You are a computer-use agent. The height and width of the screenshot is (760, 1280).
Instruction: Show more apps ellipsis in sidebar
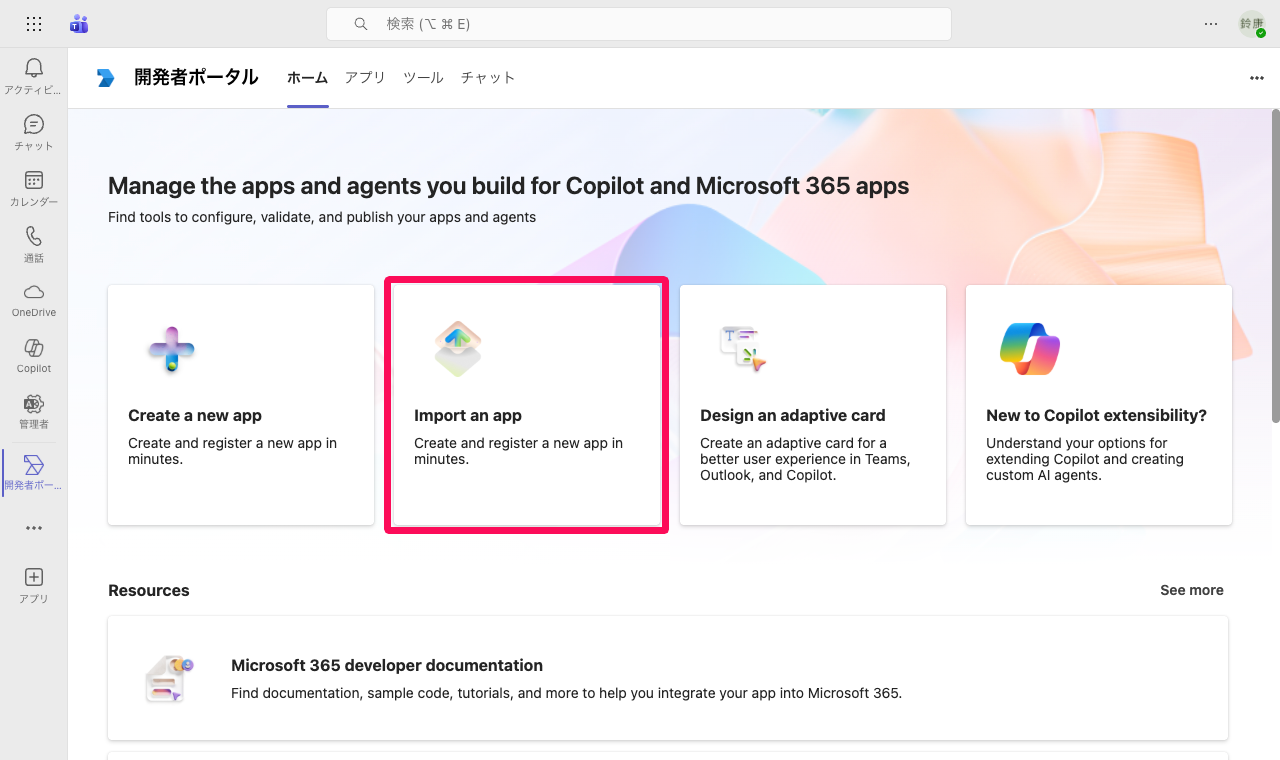(x=34, y=528)
